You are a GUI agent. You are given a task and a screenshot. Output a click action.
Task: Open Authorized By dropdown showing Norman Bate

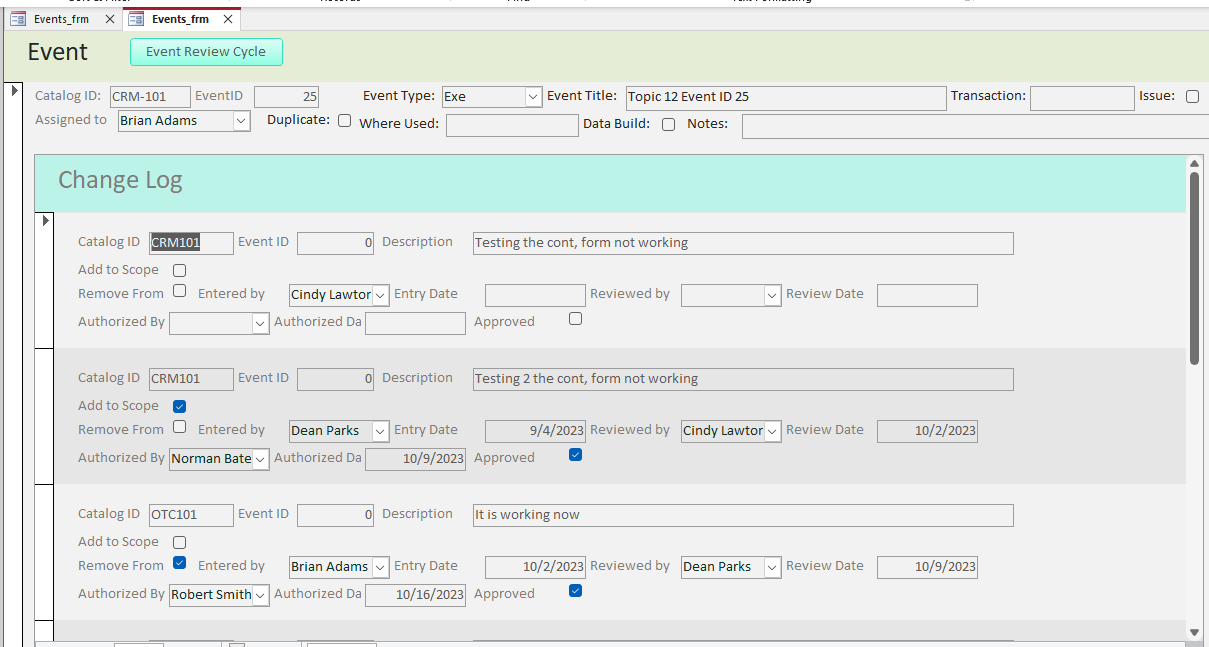[260, 459]
